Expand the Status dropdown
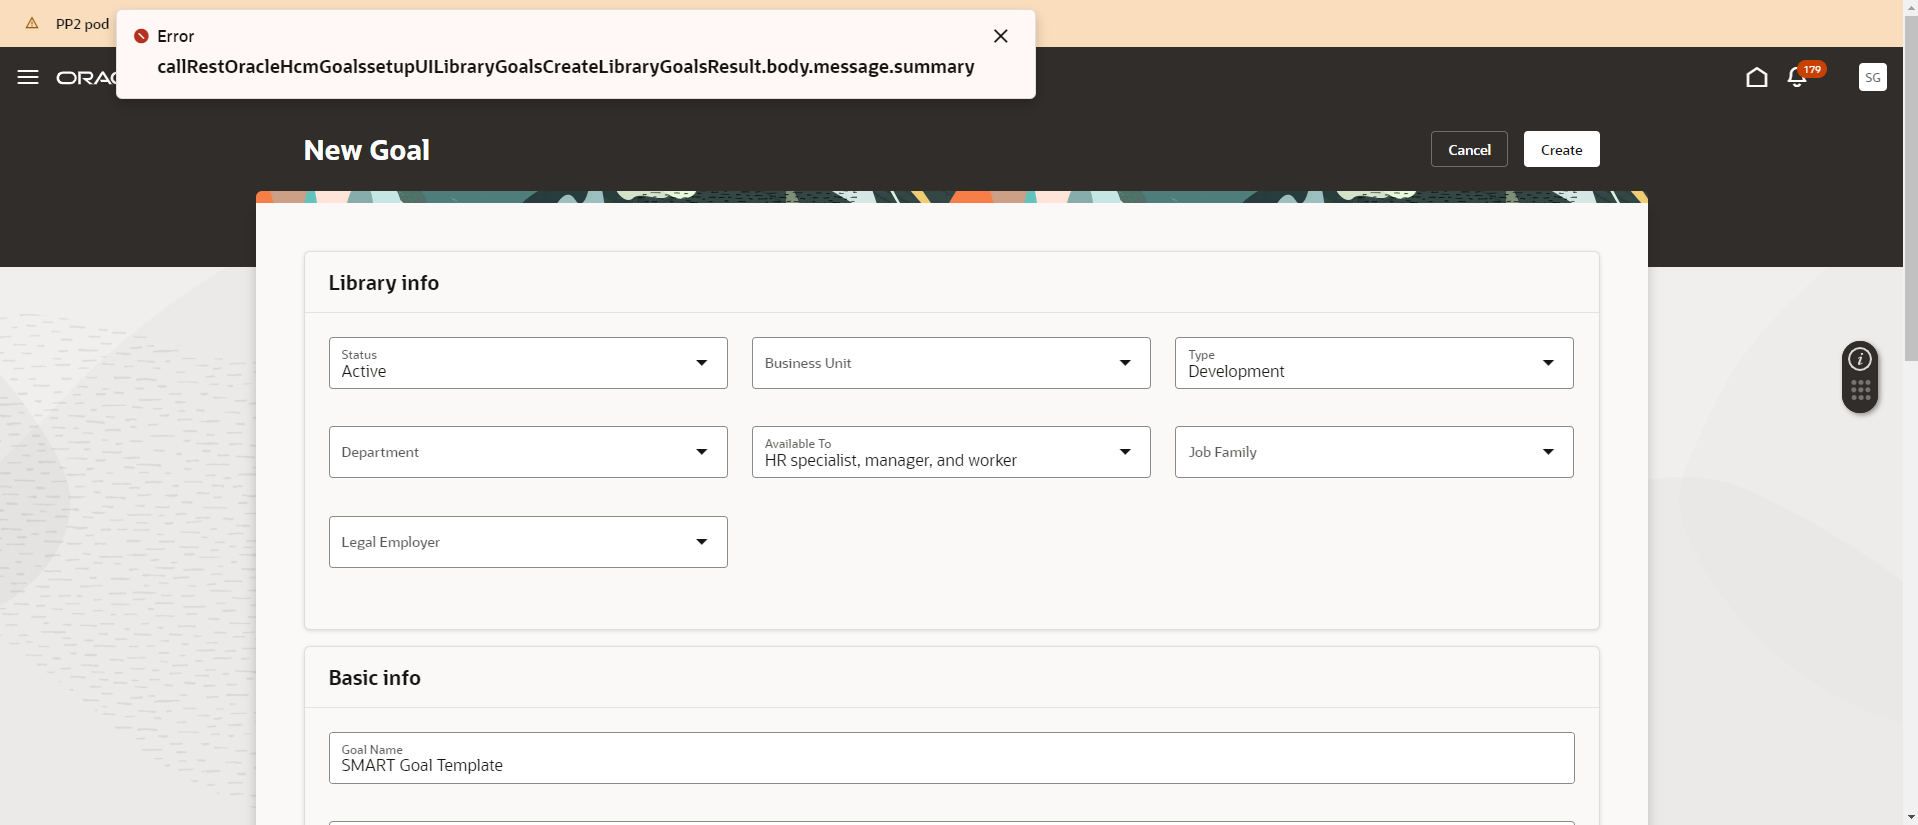The height and width of the screenshot is (825, 1918). point(528,363)
